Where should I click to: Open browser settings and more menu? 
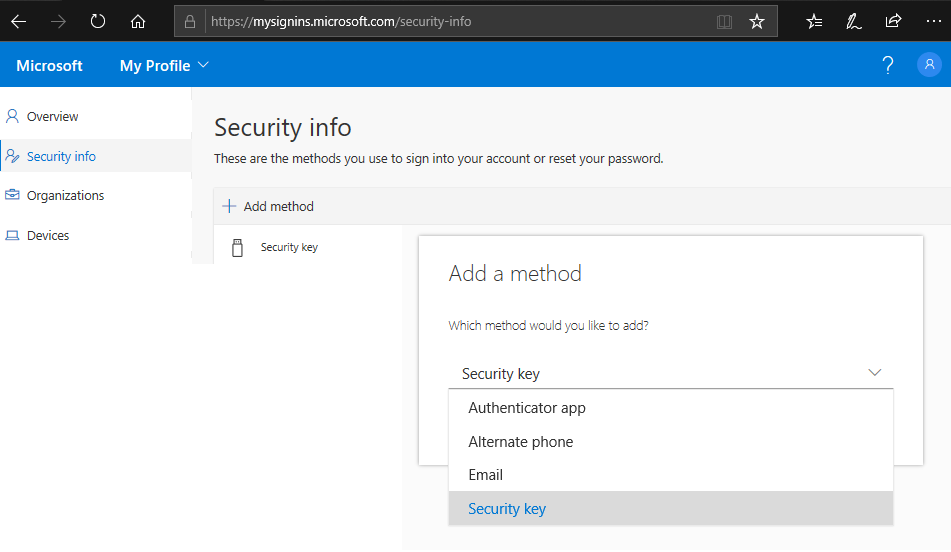click(932, 21)
